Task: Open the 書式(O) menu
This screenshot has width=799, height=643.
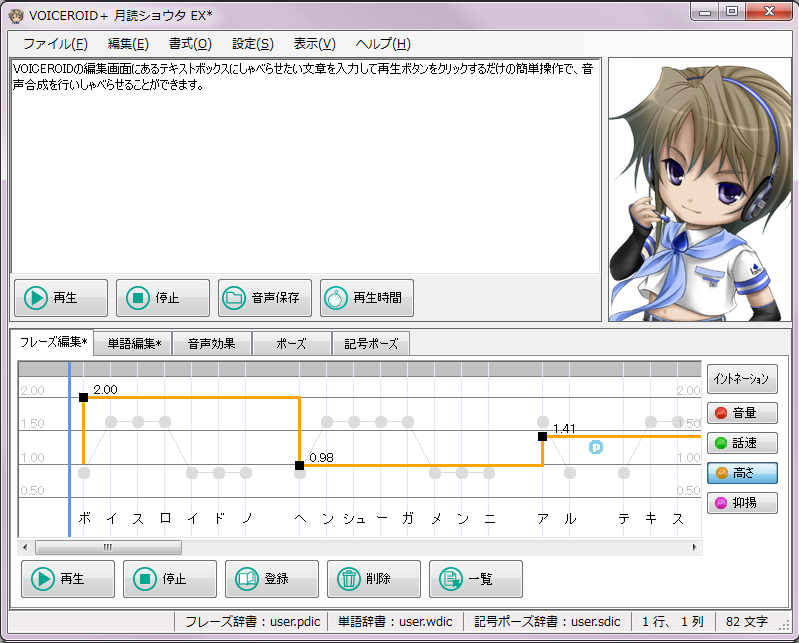Action: pos(190,44)
